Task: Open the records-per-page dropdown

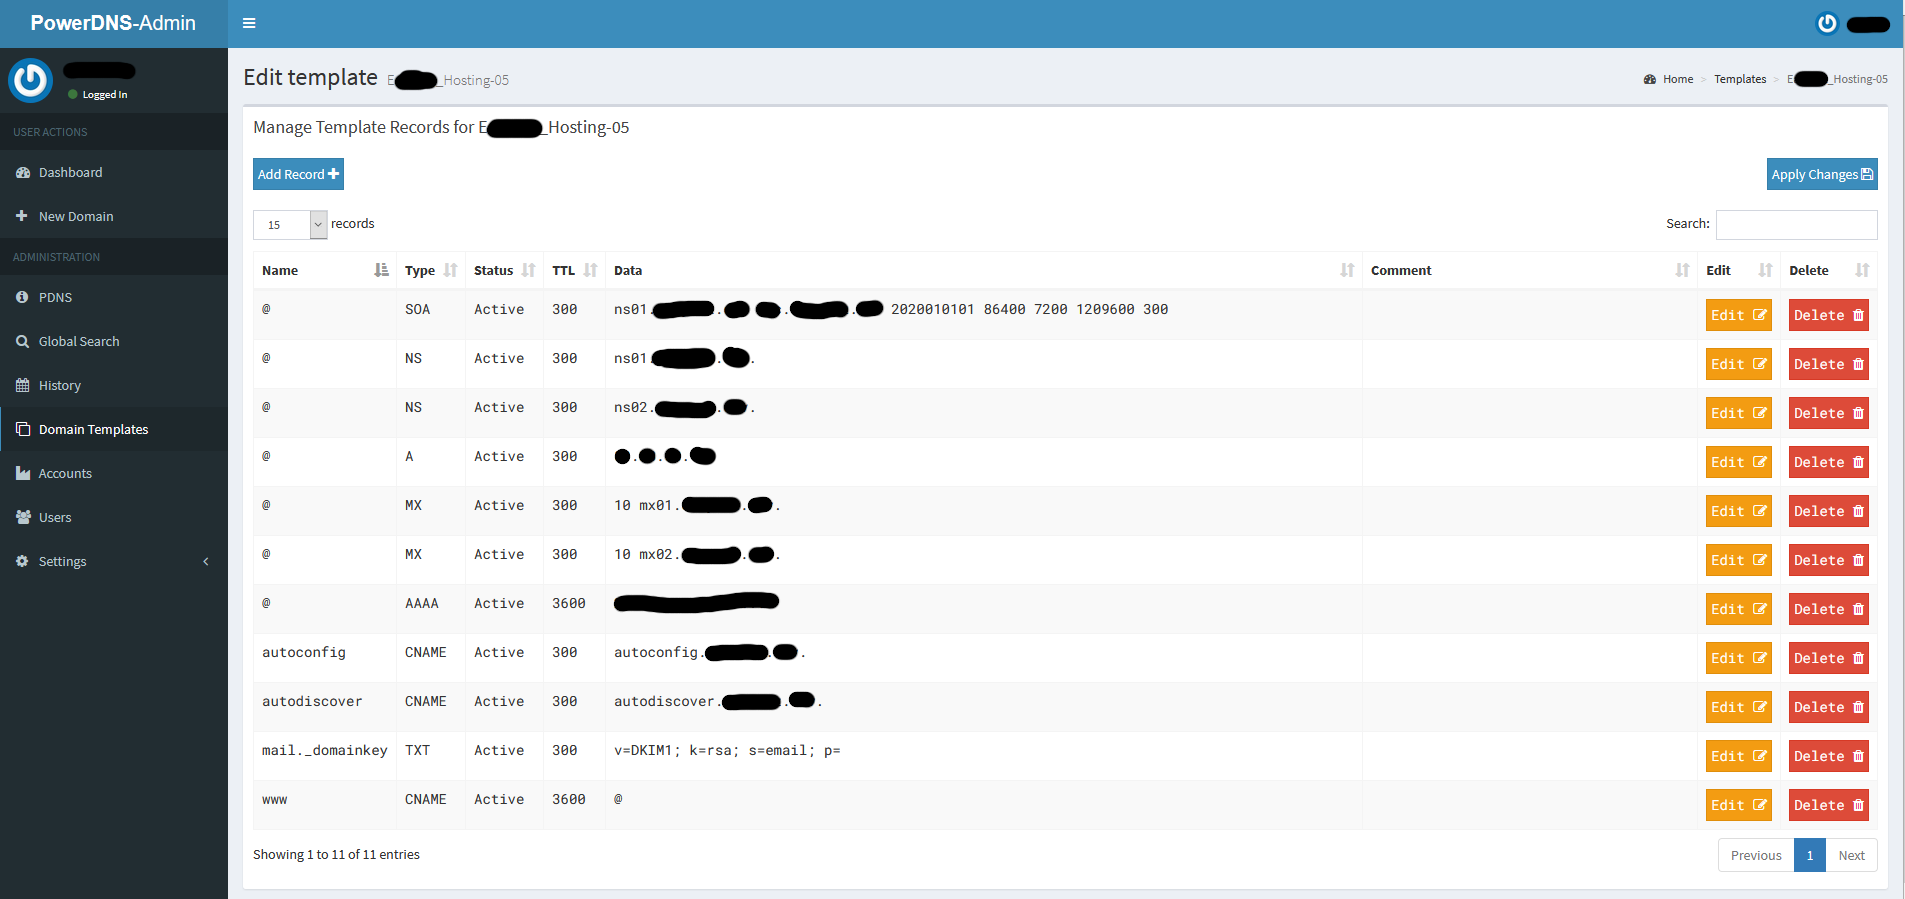Action: pos(290,224)
